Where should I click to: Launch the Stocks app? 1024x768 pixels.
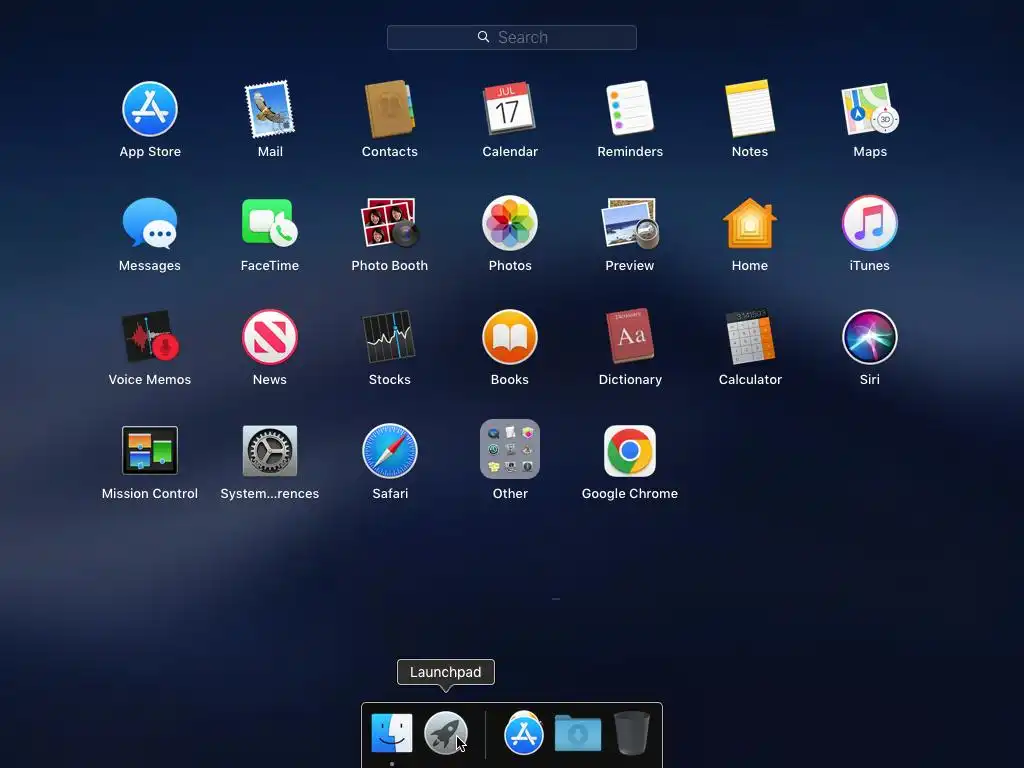coord(389,337)
